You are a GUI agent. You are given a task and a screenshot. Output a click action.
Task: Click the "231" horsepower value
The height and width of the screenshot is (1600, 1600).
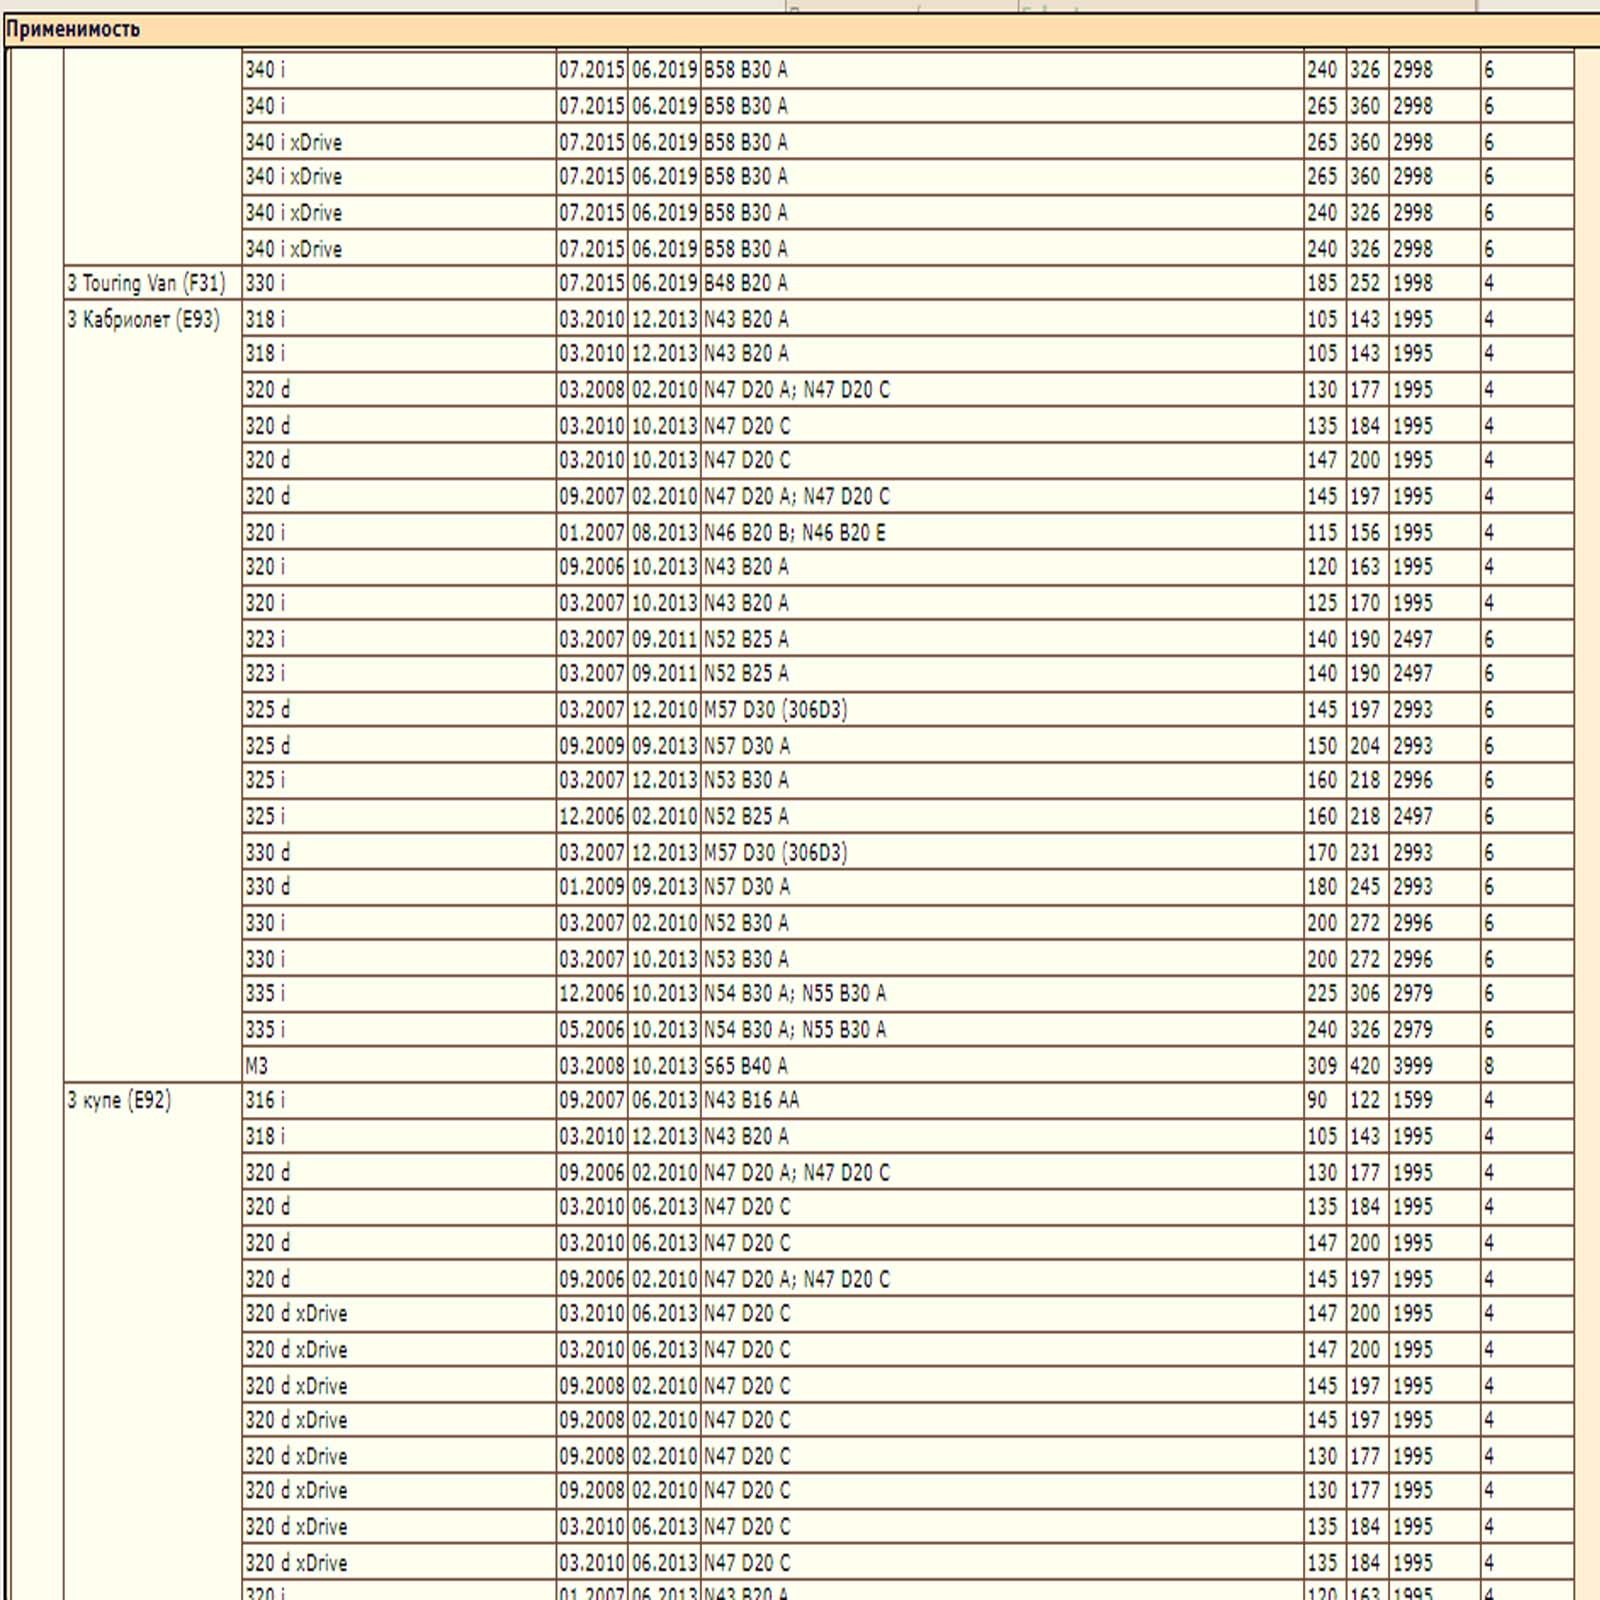[1365, 853]
